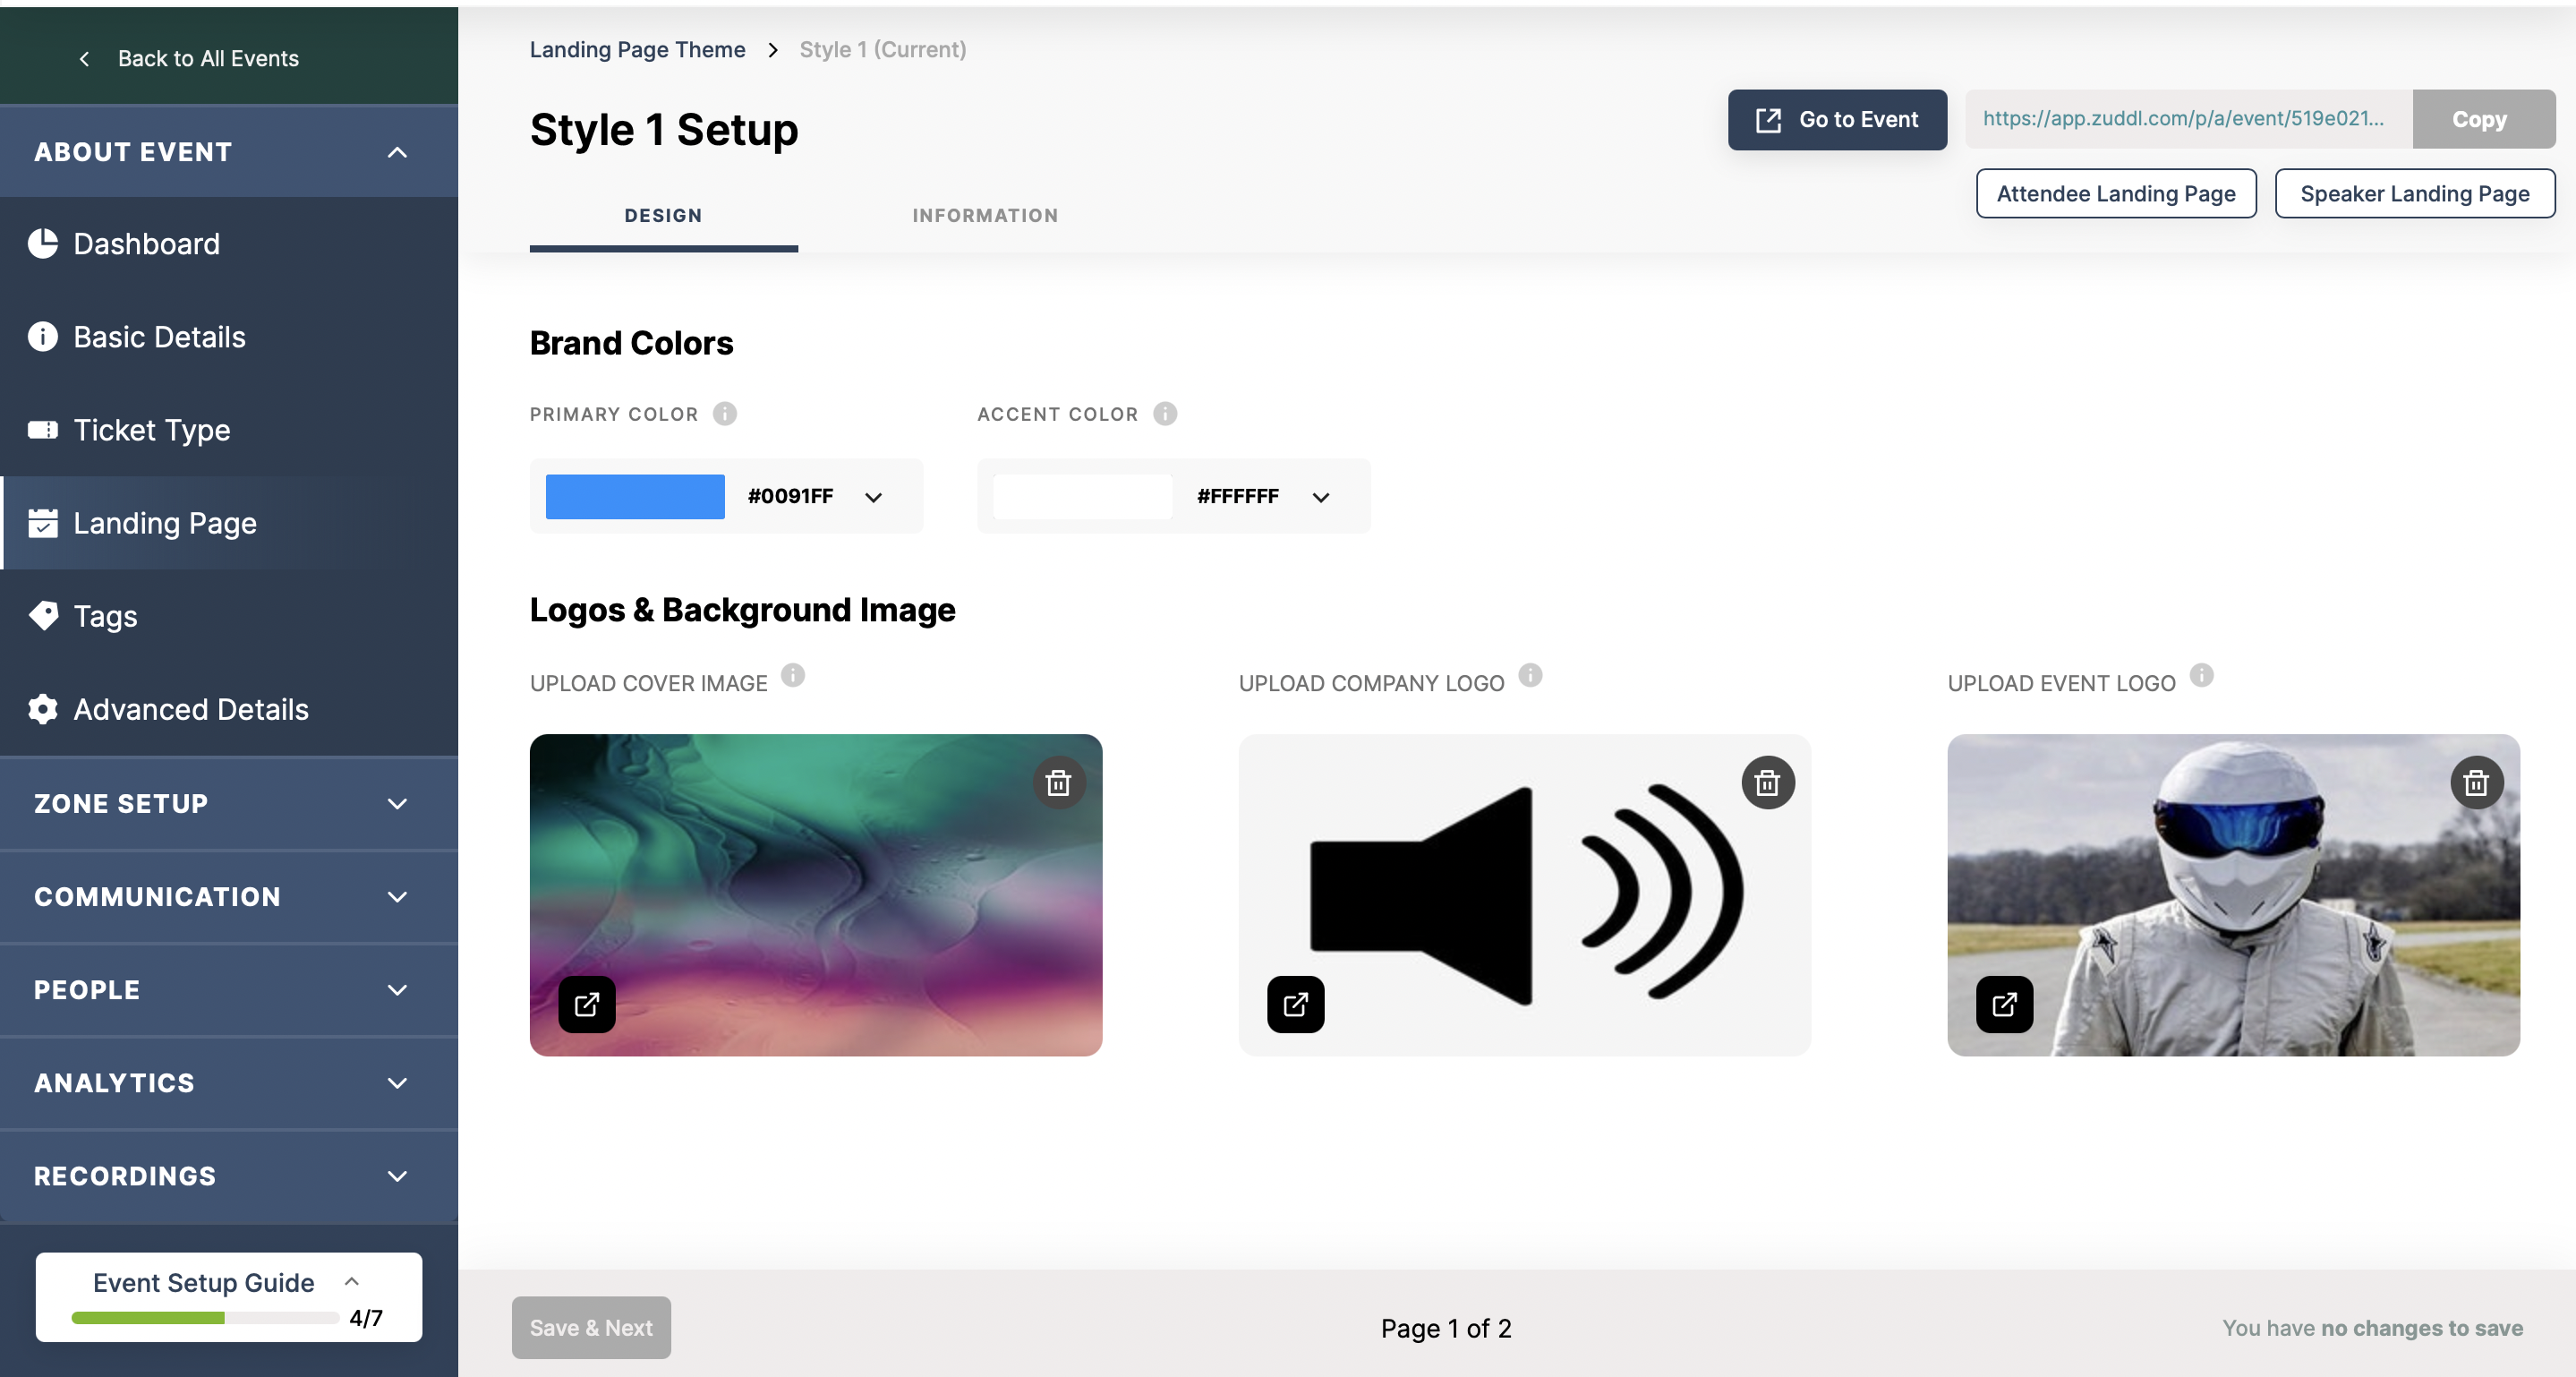This screenshot has width=2576, height=1377.
Task: Expand the Zone Setup section
Action: tap(229, 804)
